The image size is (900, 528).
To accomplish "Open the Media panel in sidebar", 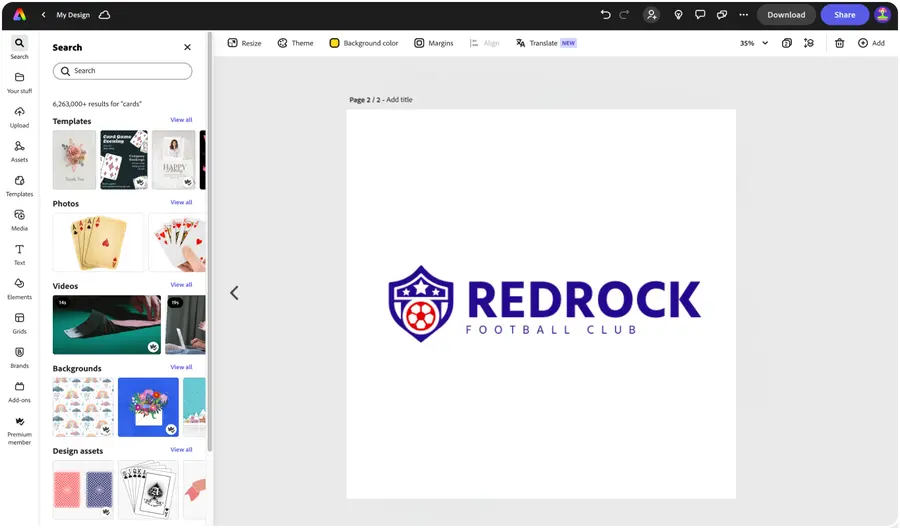I will pyautogui.click(x=19, y=219).
